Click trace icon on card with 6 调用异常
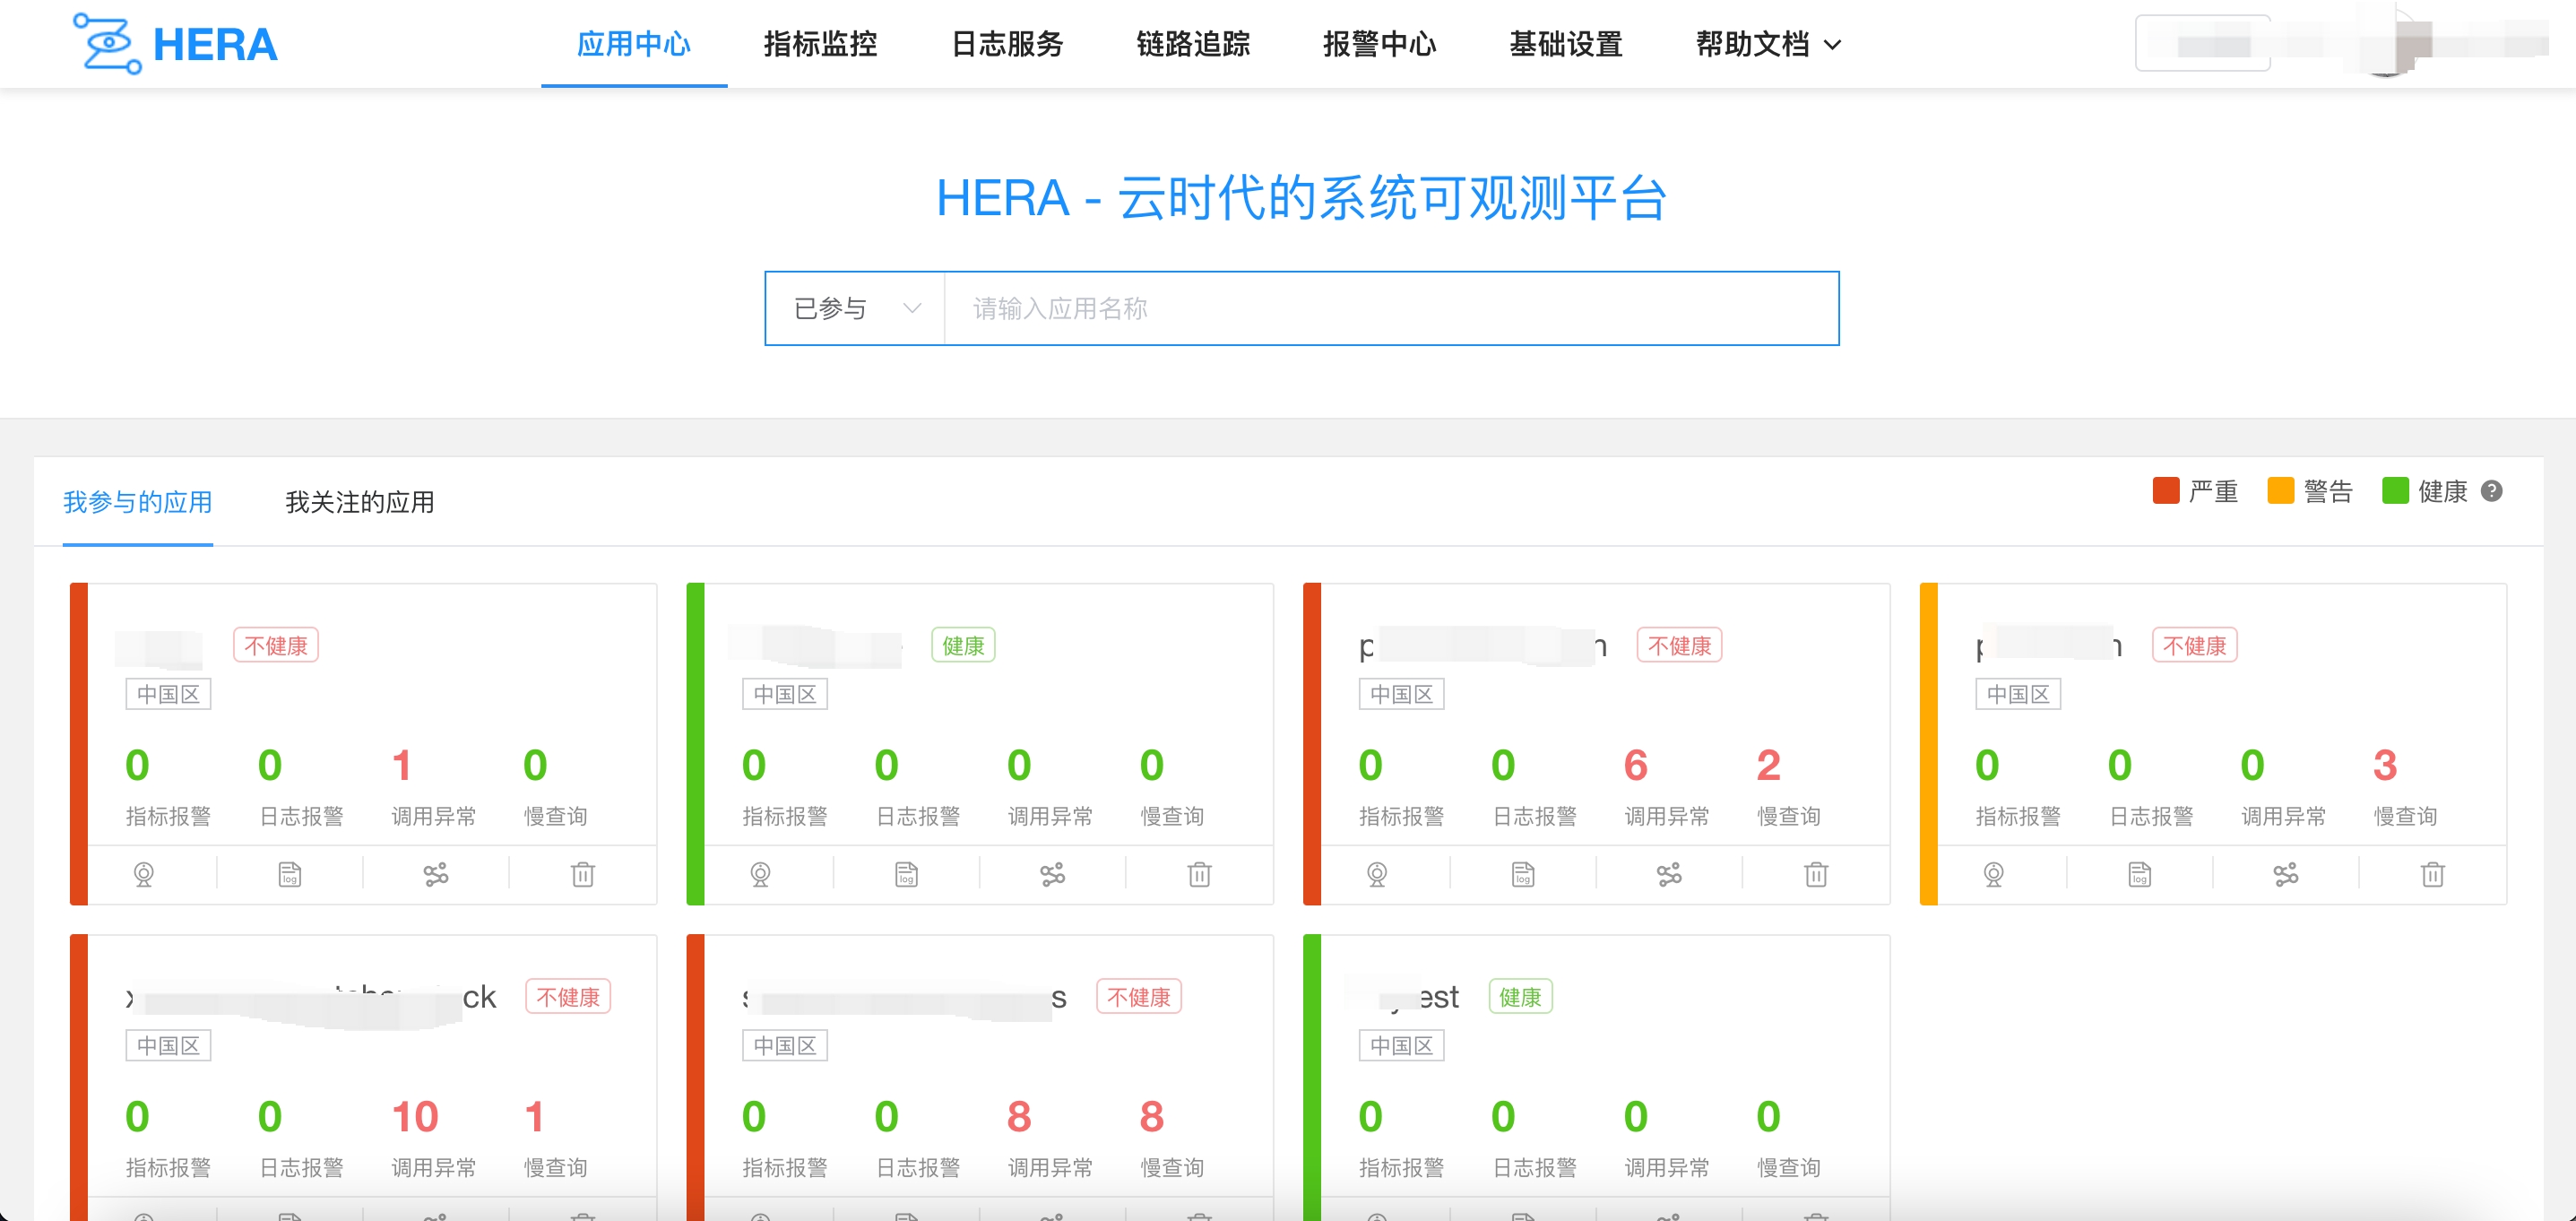2576x1221 pixels. pyautogui.click(x=1669, y=875)
